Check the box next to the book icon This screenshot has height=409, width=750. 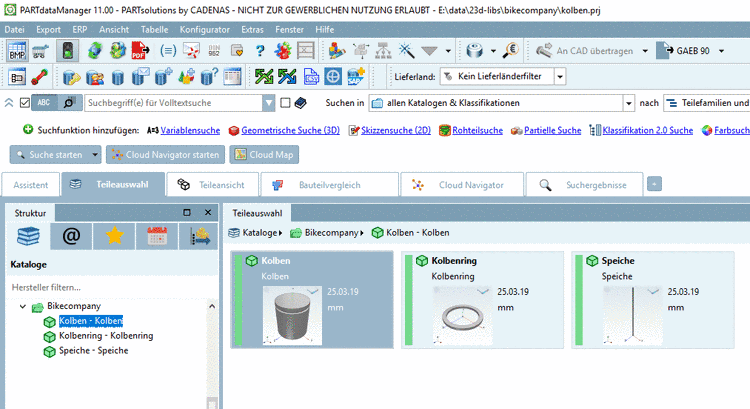(285, 103)
